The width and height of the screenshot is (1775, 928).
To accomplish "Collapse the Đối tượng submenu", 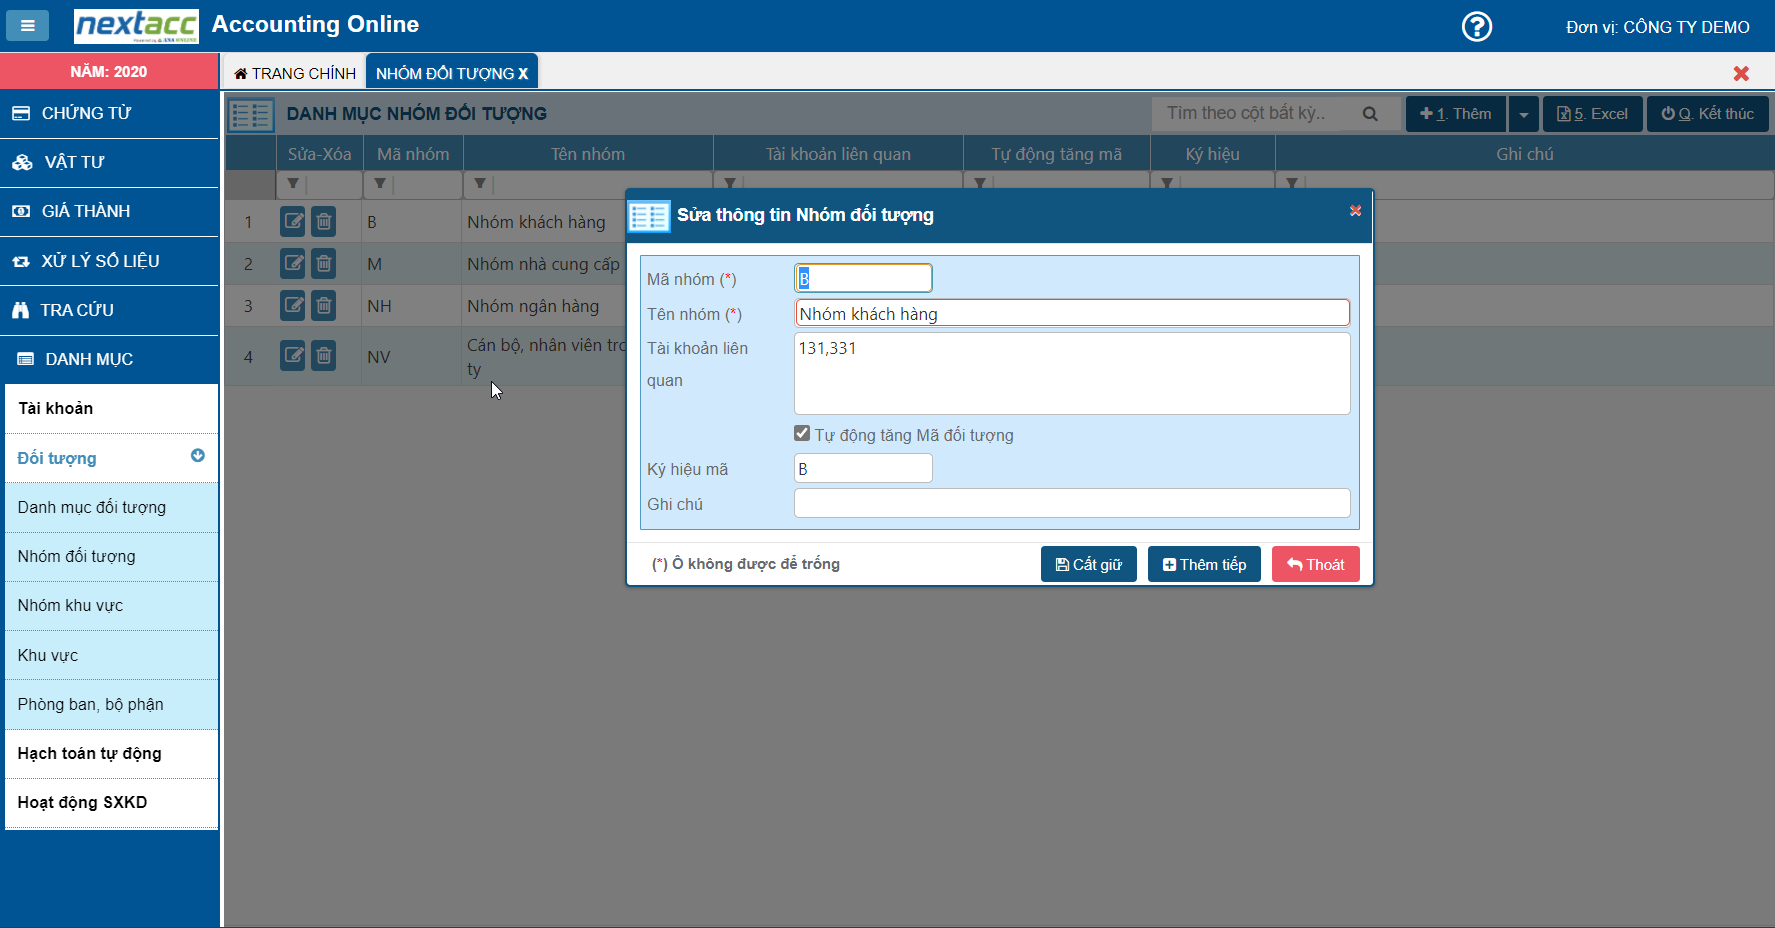I will [197, 456].
